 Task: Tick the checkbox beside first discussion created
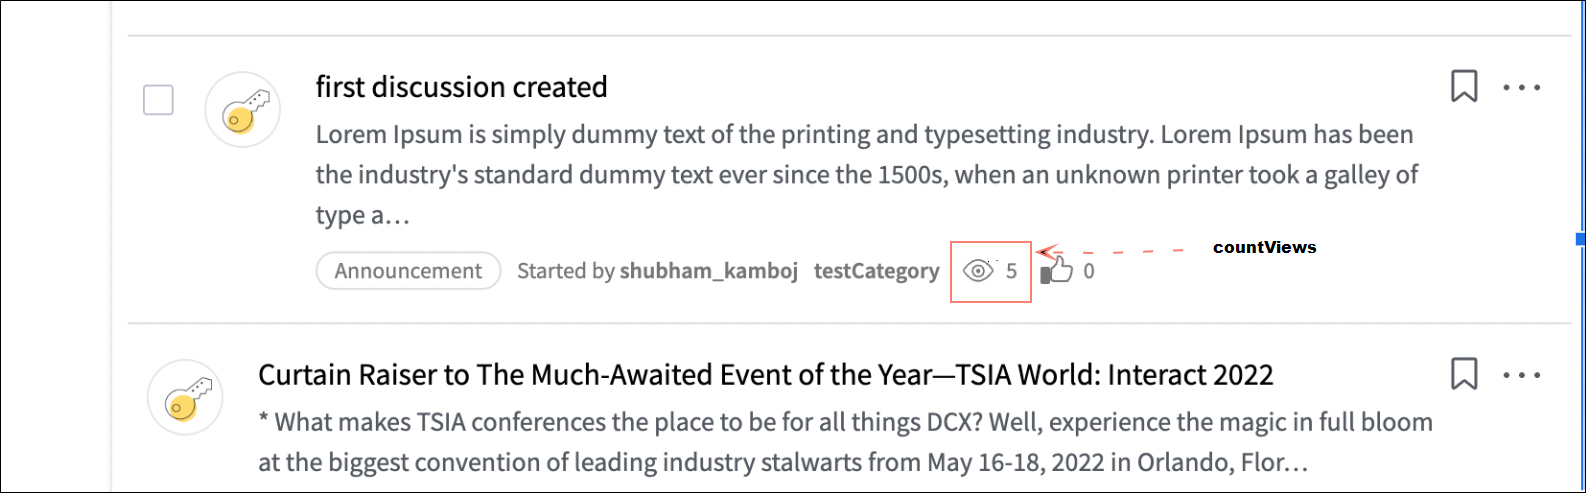coord(158,100)
